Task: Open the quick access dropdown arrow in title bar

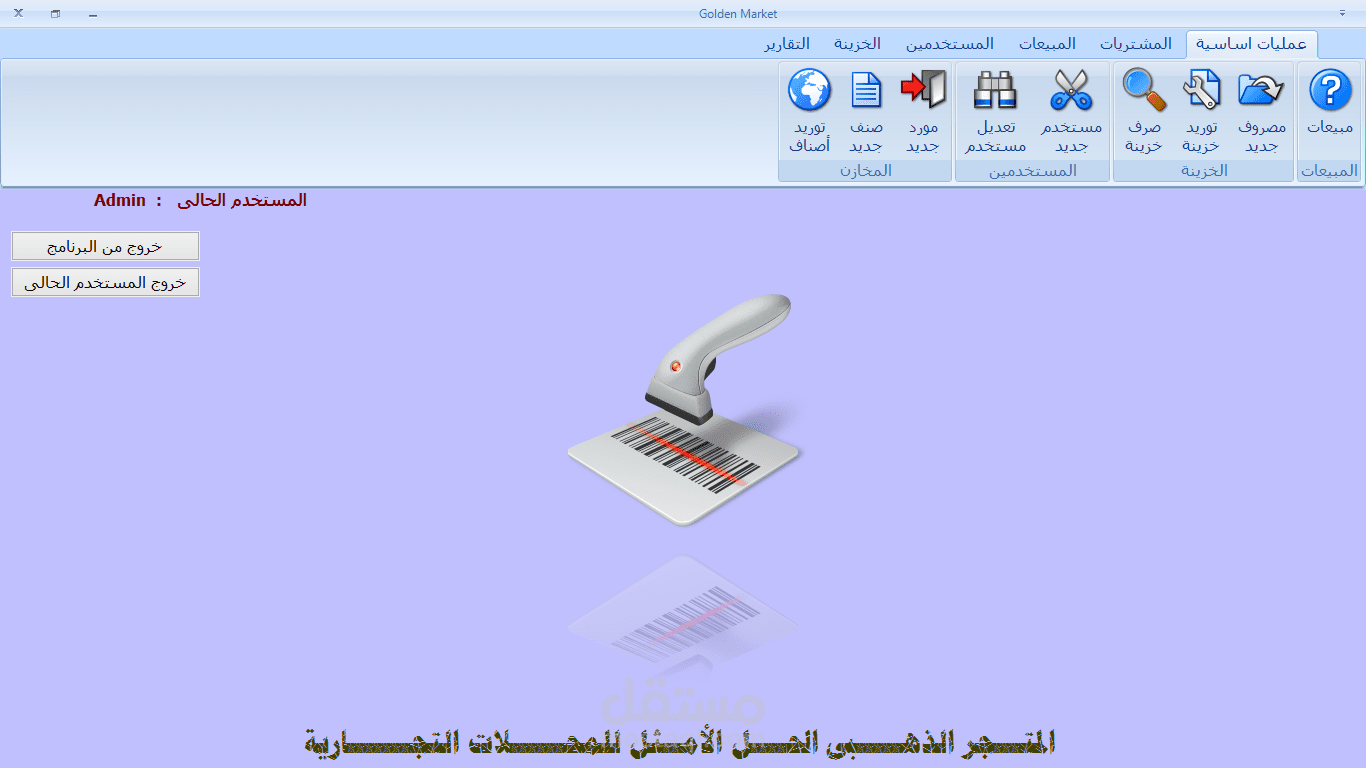Action: (x=1342, y=14)
